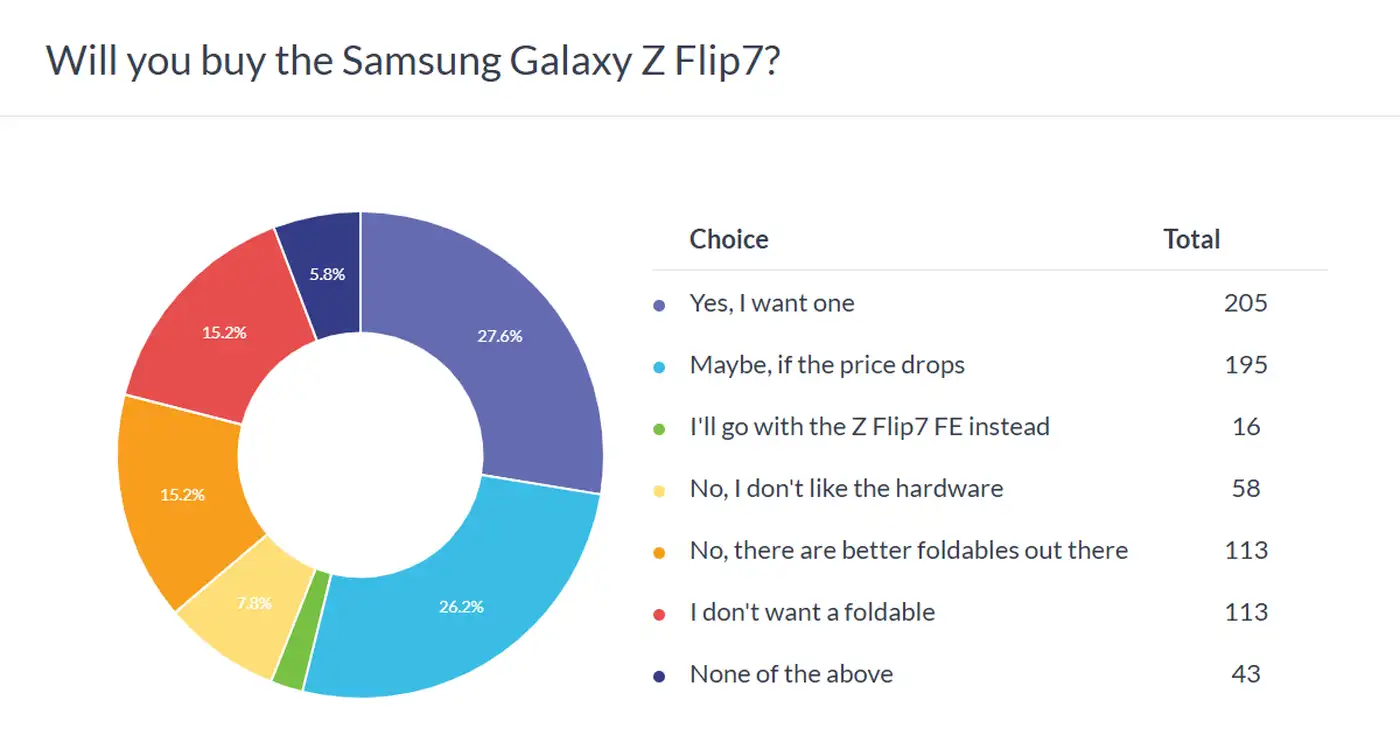This screenshot has width=1400, height=735.
Task: Click the total value 205
Action: [1245, 303]
